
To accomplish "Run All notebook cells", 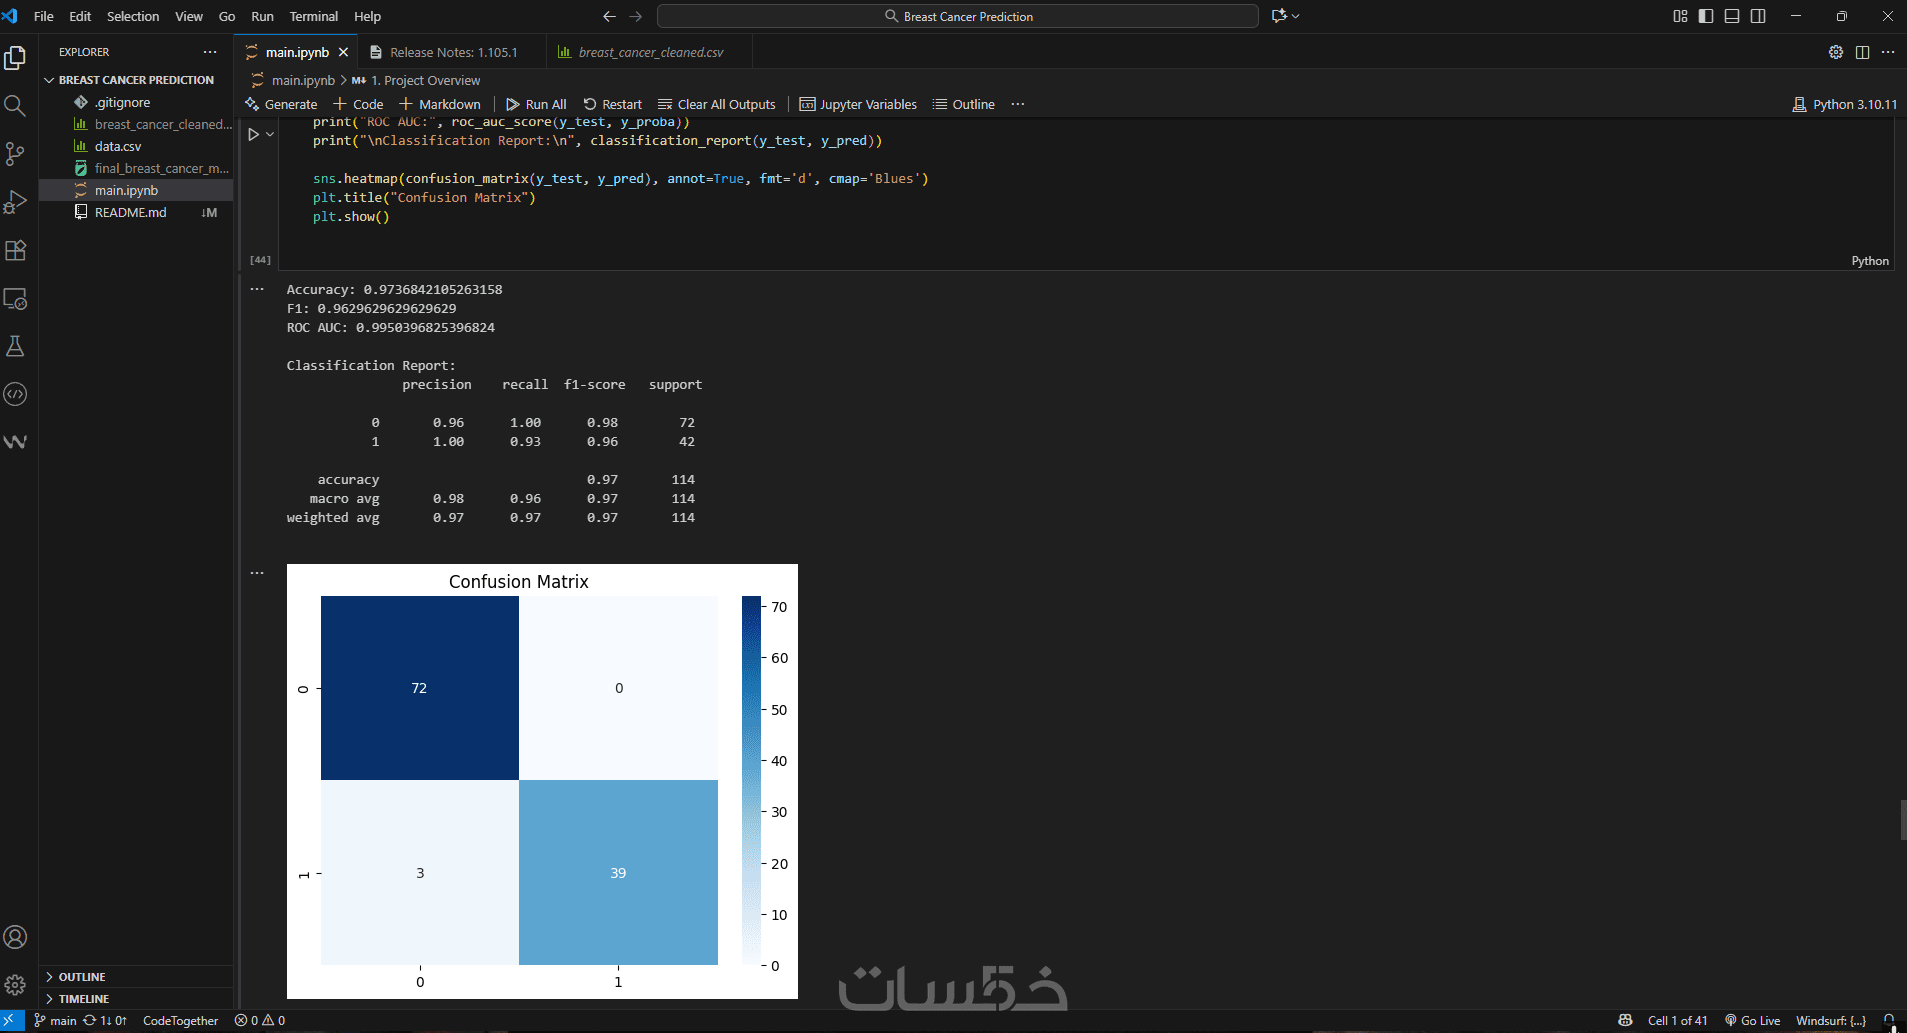I will click(536, 104).
